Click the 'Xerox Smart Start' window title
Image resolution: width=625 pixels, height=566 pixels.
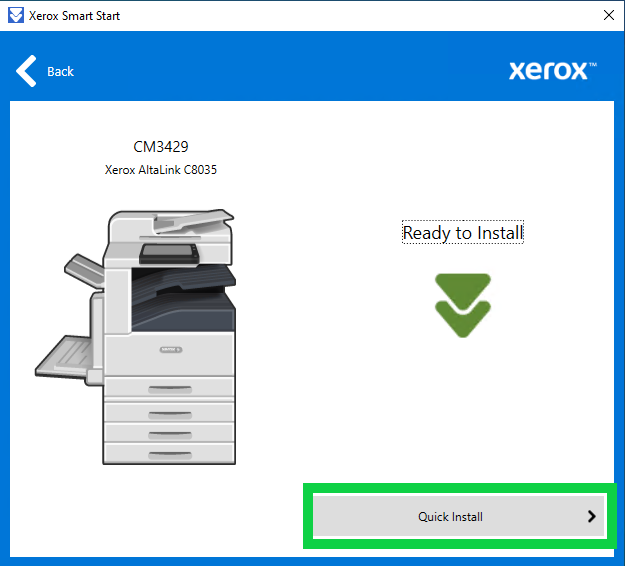pyautogui.click(x=74, y=16)
